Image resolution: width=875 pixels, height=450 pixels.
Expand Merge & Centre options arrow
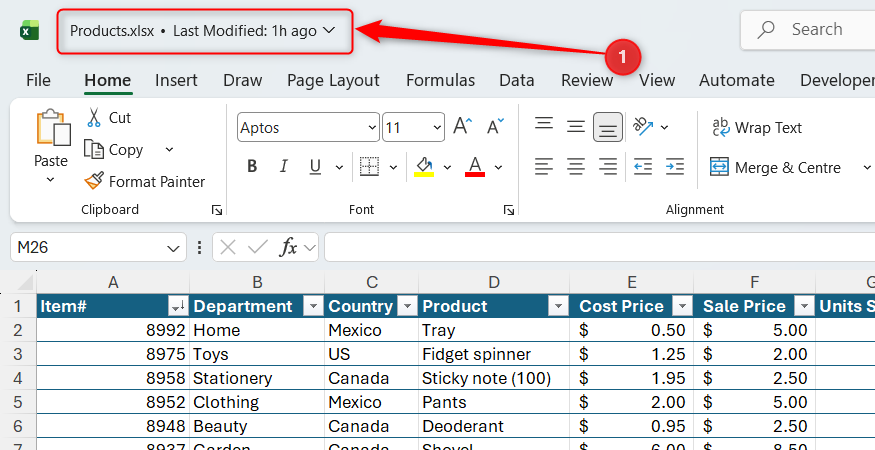(x=867, y=167)
